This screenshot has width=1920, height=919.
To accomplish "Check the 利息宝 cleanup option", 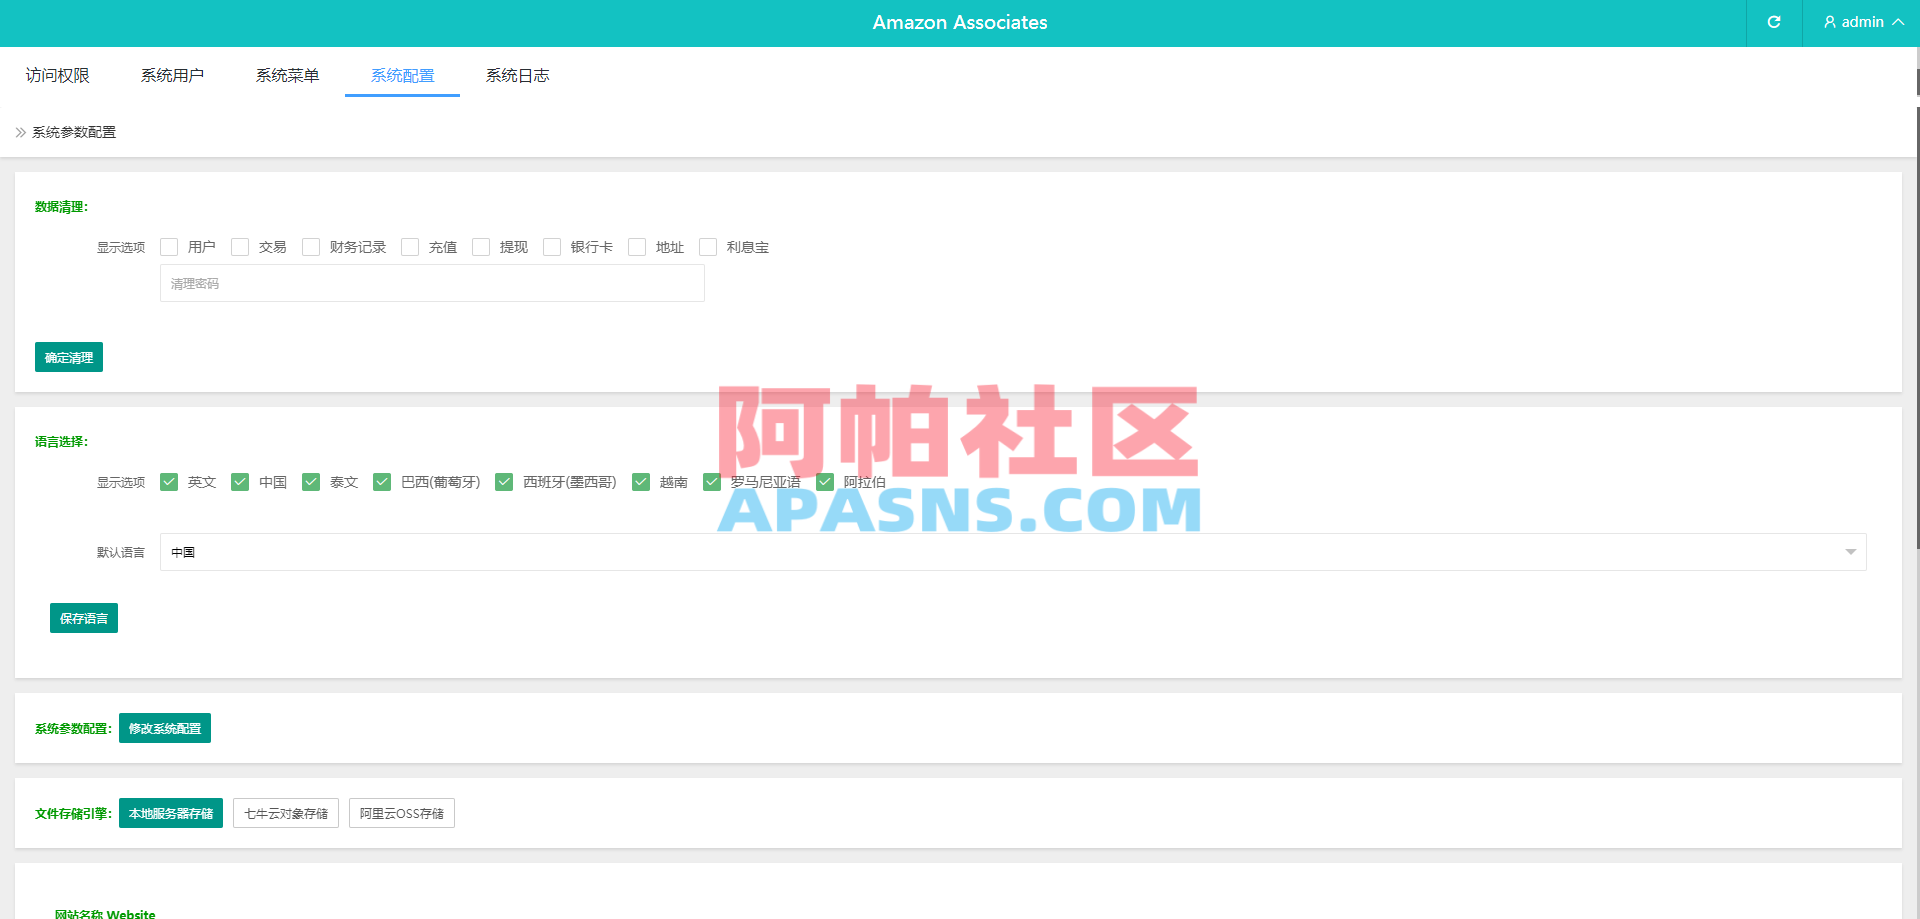I will (x=708, y=247).
